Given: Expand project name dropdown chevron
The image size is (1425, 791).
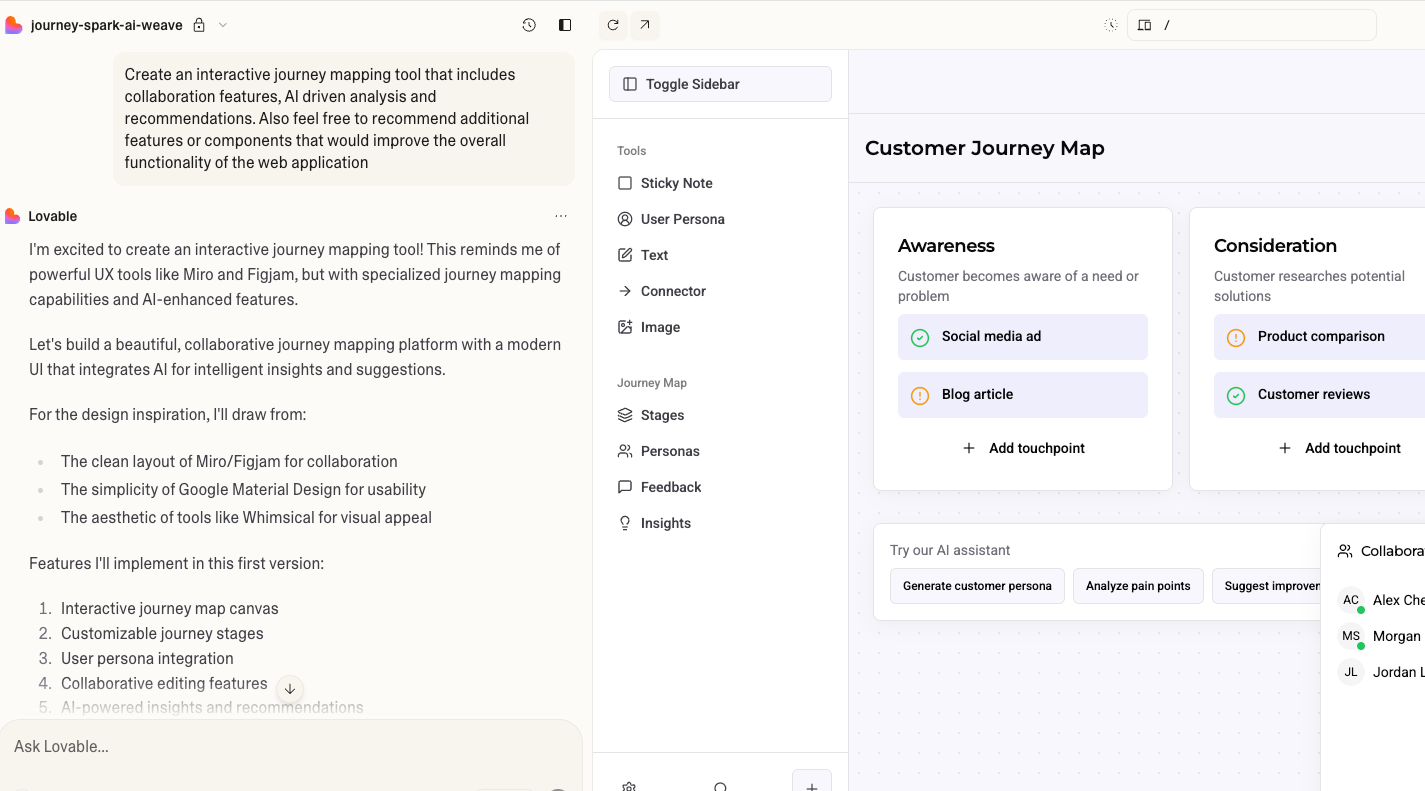Looking at the screenshot, I should point(223,25).
